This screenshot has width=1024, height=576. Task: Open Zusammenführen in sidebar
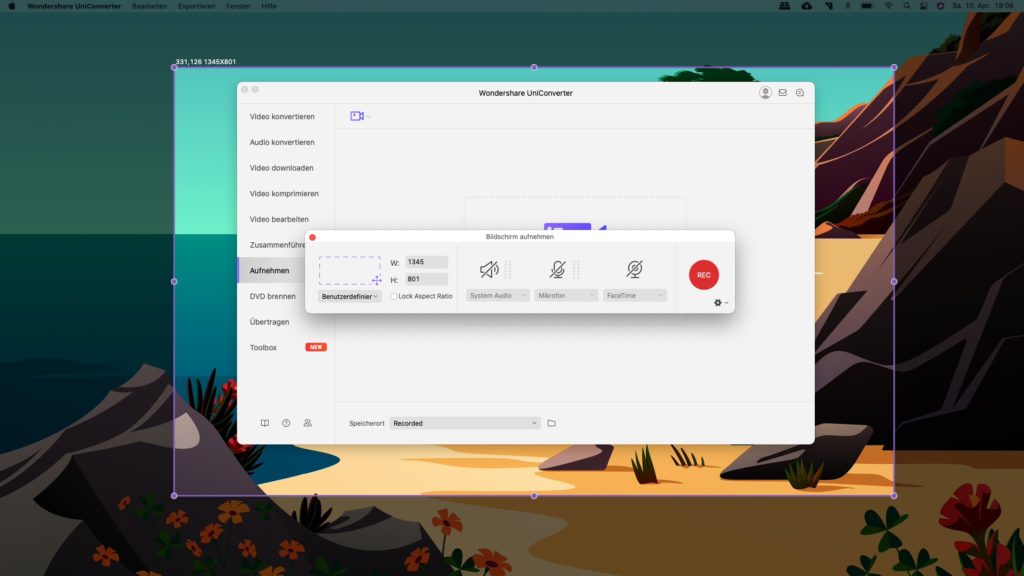click(277, 245)
